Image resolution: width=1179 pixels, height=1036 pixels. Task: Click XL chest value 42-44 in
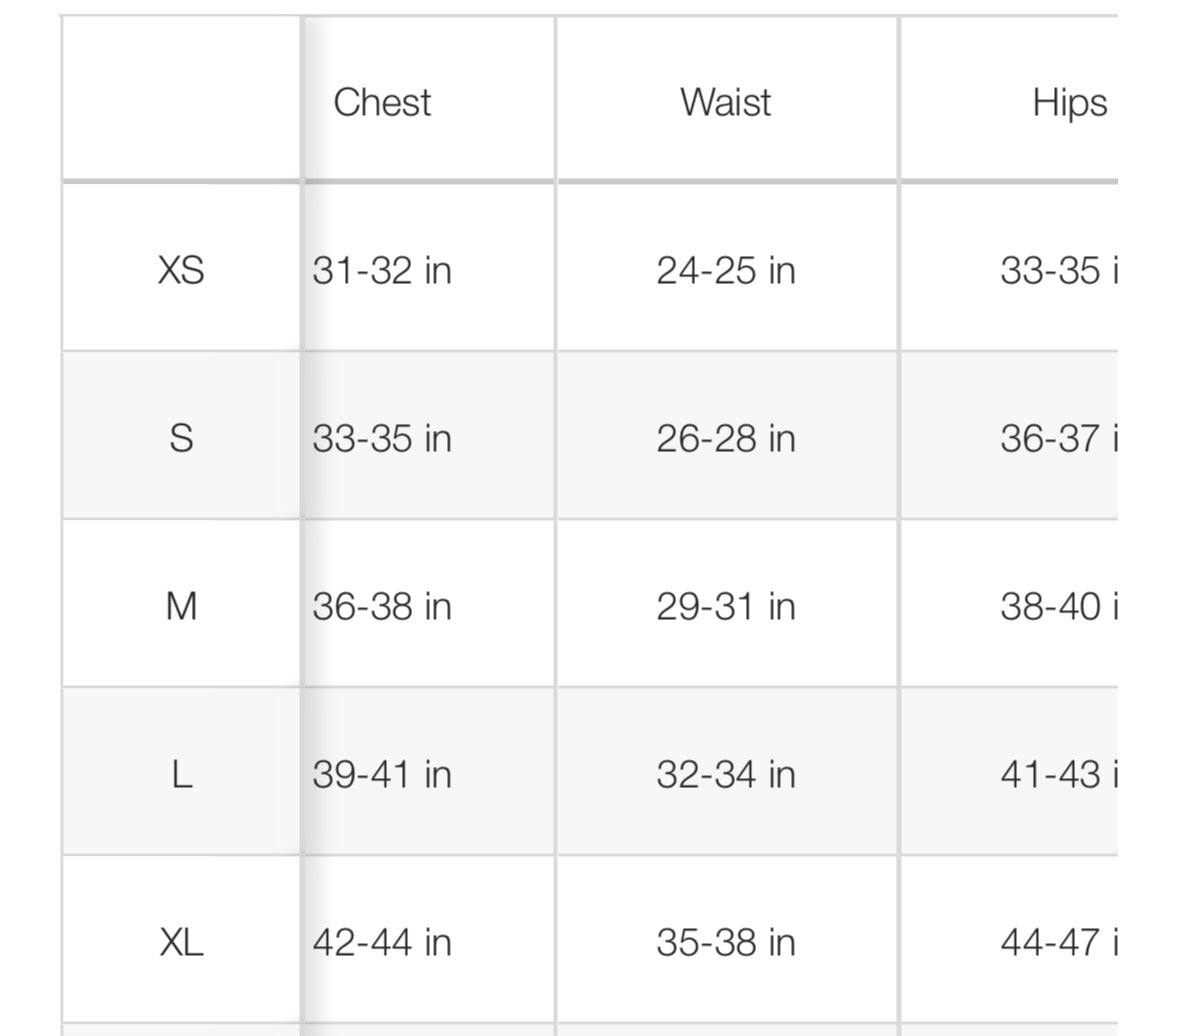(x=382, y=942)
